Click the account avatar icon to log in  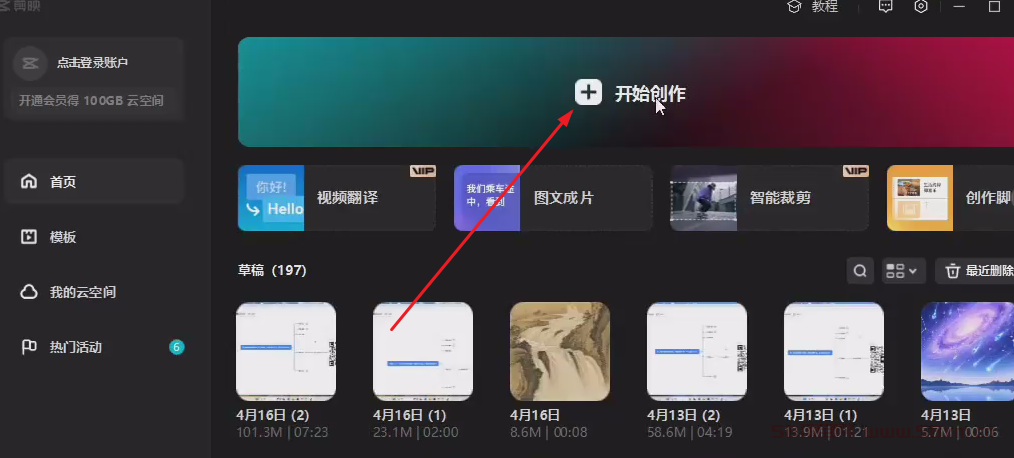tap(30, 62)
